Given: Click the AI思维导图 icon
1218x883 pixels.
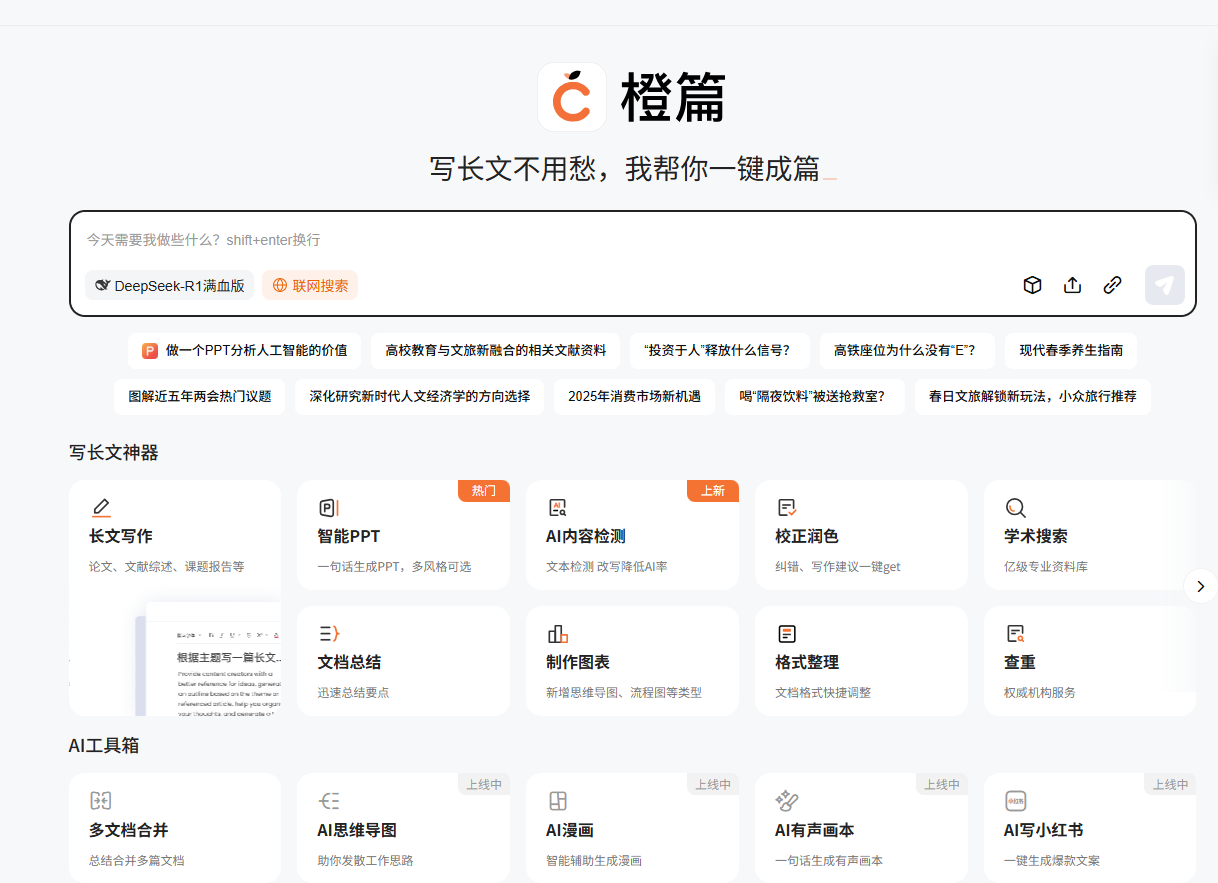Looking at the screenshot, I should point(329,801).
